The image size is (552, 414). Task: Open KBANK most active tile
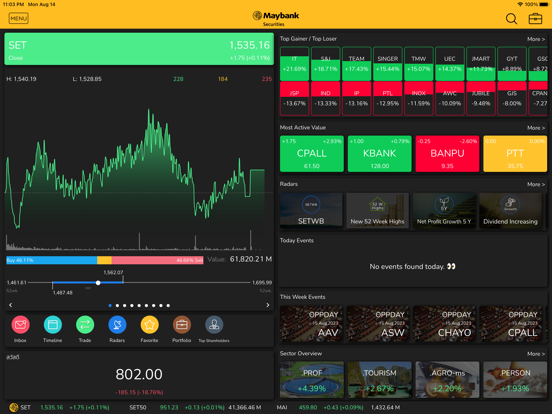[x=380, y=153]
